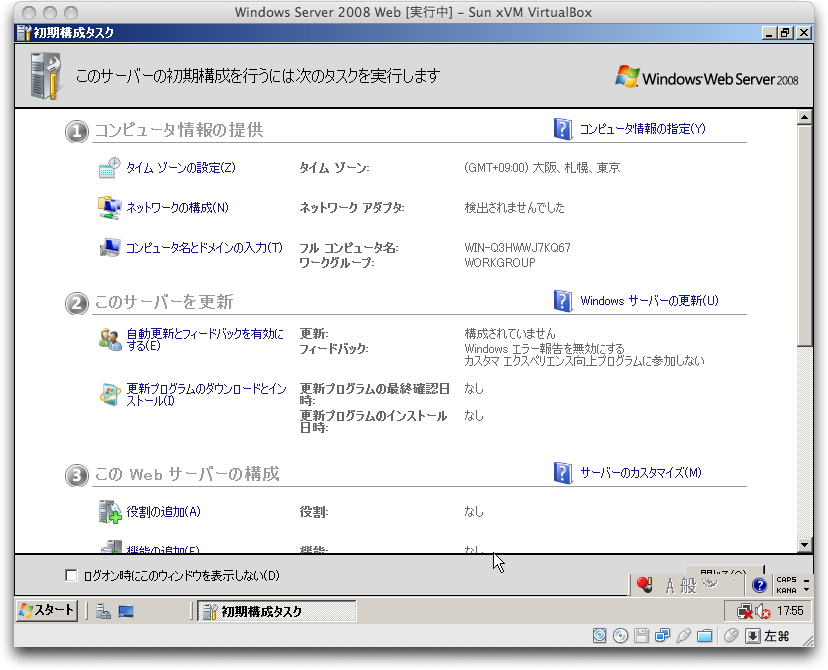828x670 pixels.
Task: Open ネットワークの構成(N) link
Action: (x=177, y=207)
